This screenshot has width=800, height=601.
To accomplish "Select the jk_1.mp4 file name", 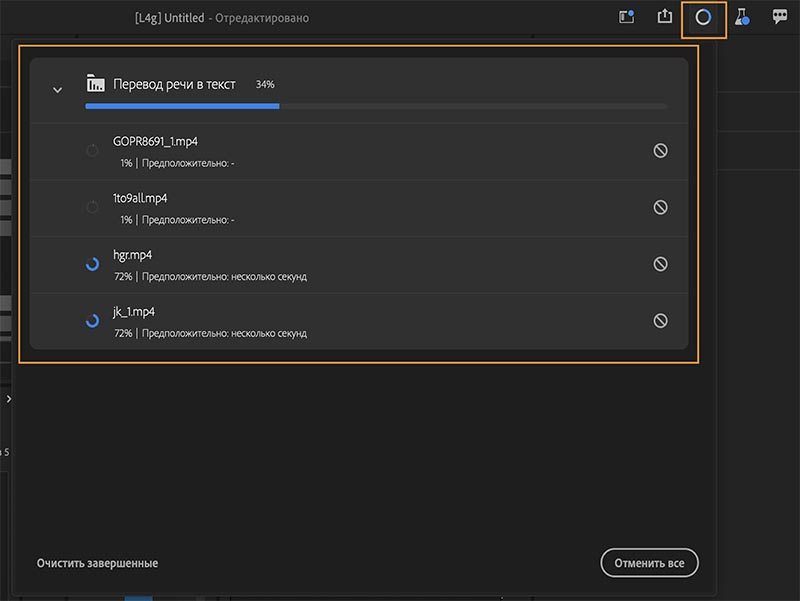I will coord(134,311).
